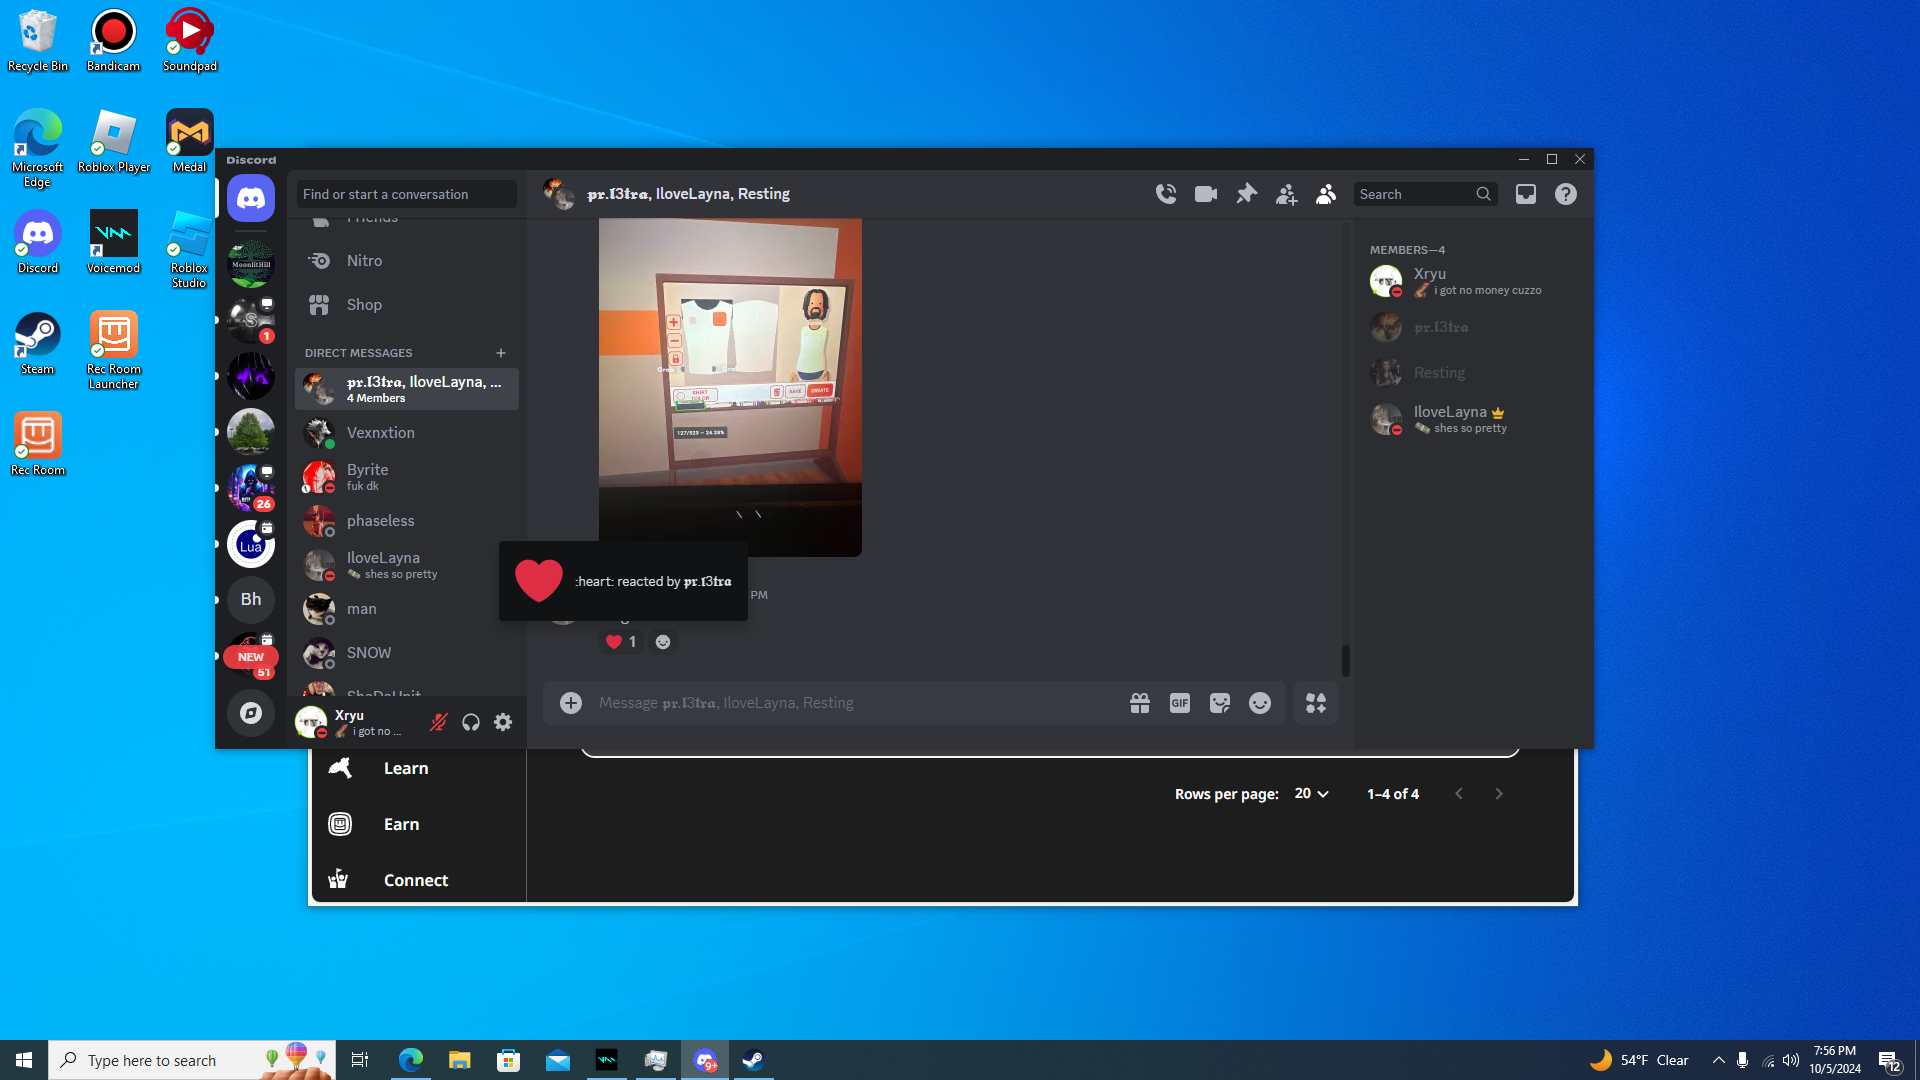Open the sticker picker
1920x1080 pixels.
pyautogui.click(x=1220, y=703)
